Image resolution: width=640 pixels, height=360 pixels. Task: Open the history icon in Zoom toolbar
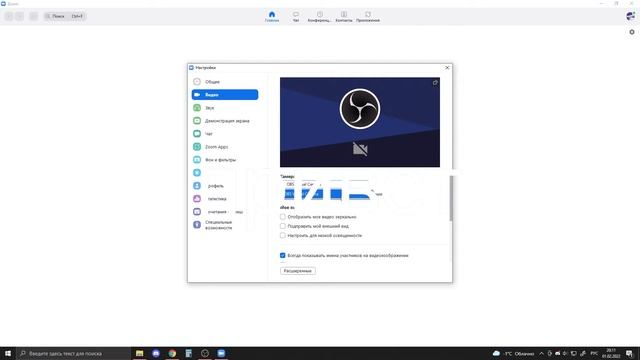point(33,16)
